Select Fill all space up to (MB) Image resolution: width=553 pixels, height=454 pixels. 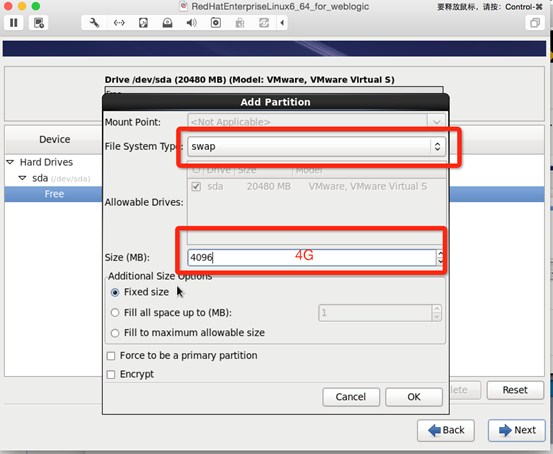(x=115, y=313)
